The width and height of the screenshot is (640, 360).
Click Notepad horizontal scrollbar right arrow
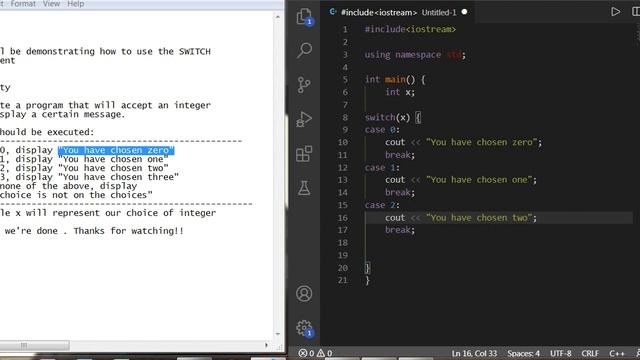click(266, 345)
